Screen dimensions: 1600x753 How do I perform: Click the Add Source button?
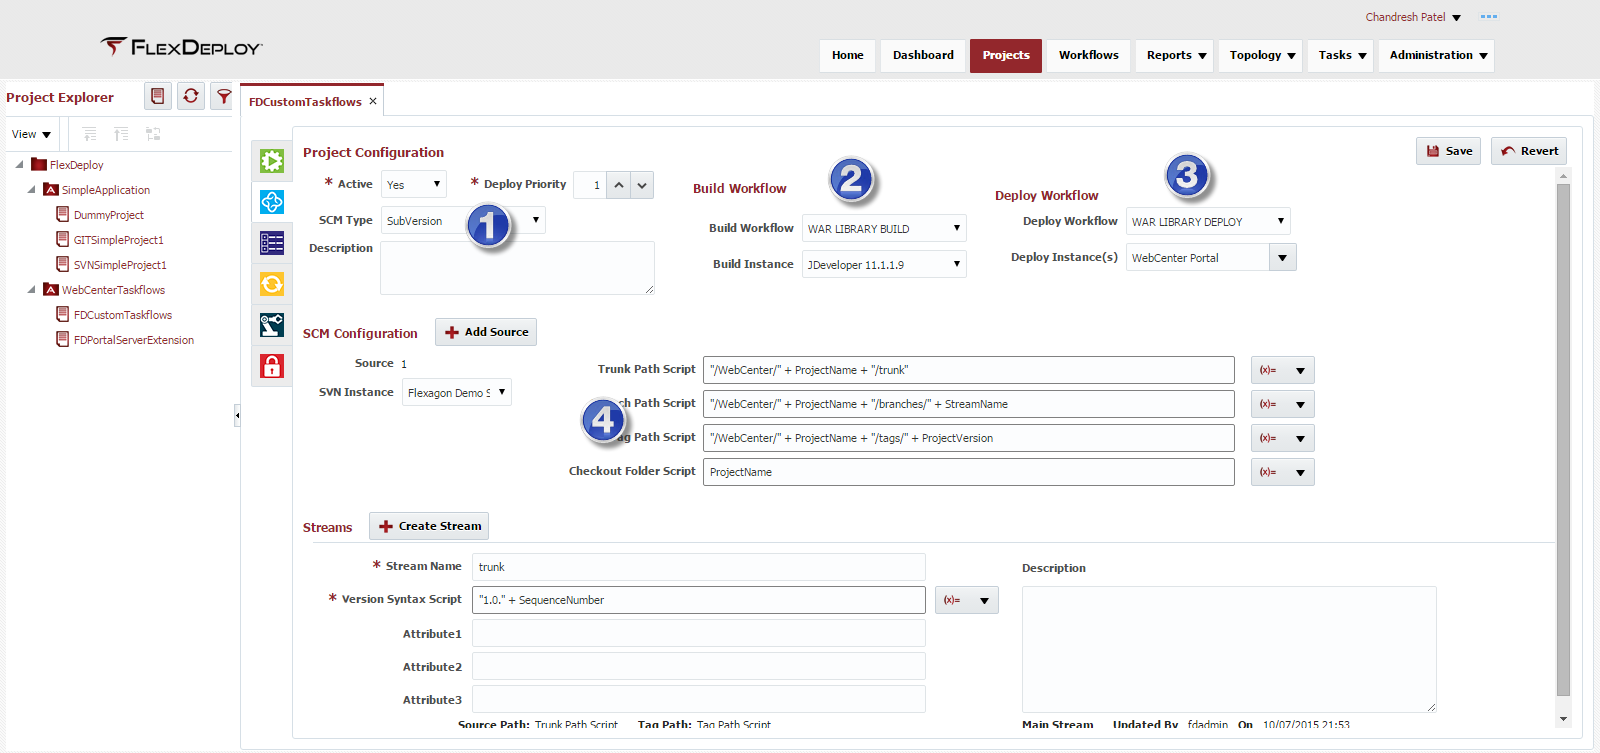pos(486,332)
